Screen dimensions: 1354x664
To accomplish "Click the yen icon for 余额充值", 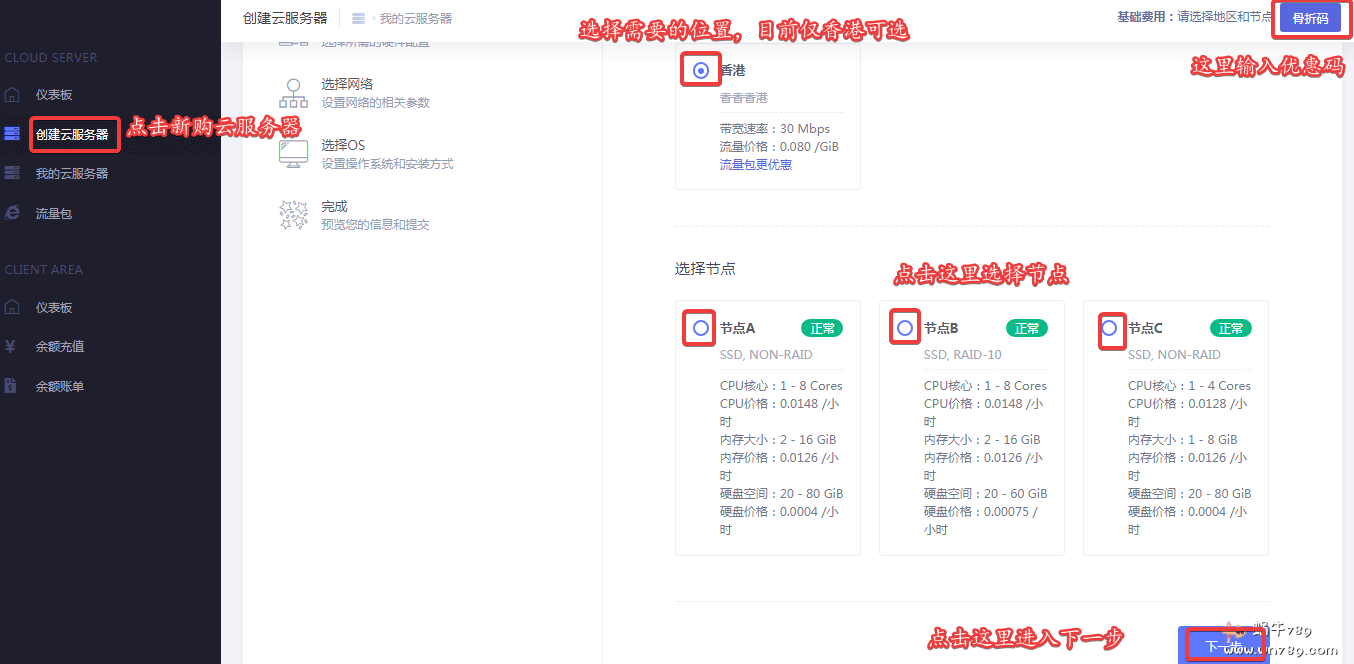I will point(12,347).
